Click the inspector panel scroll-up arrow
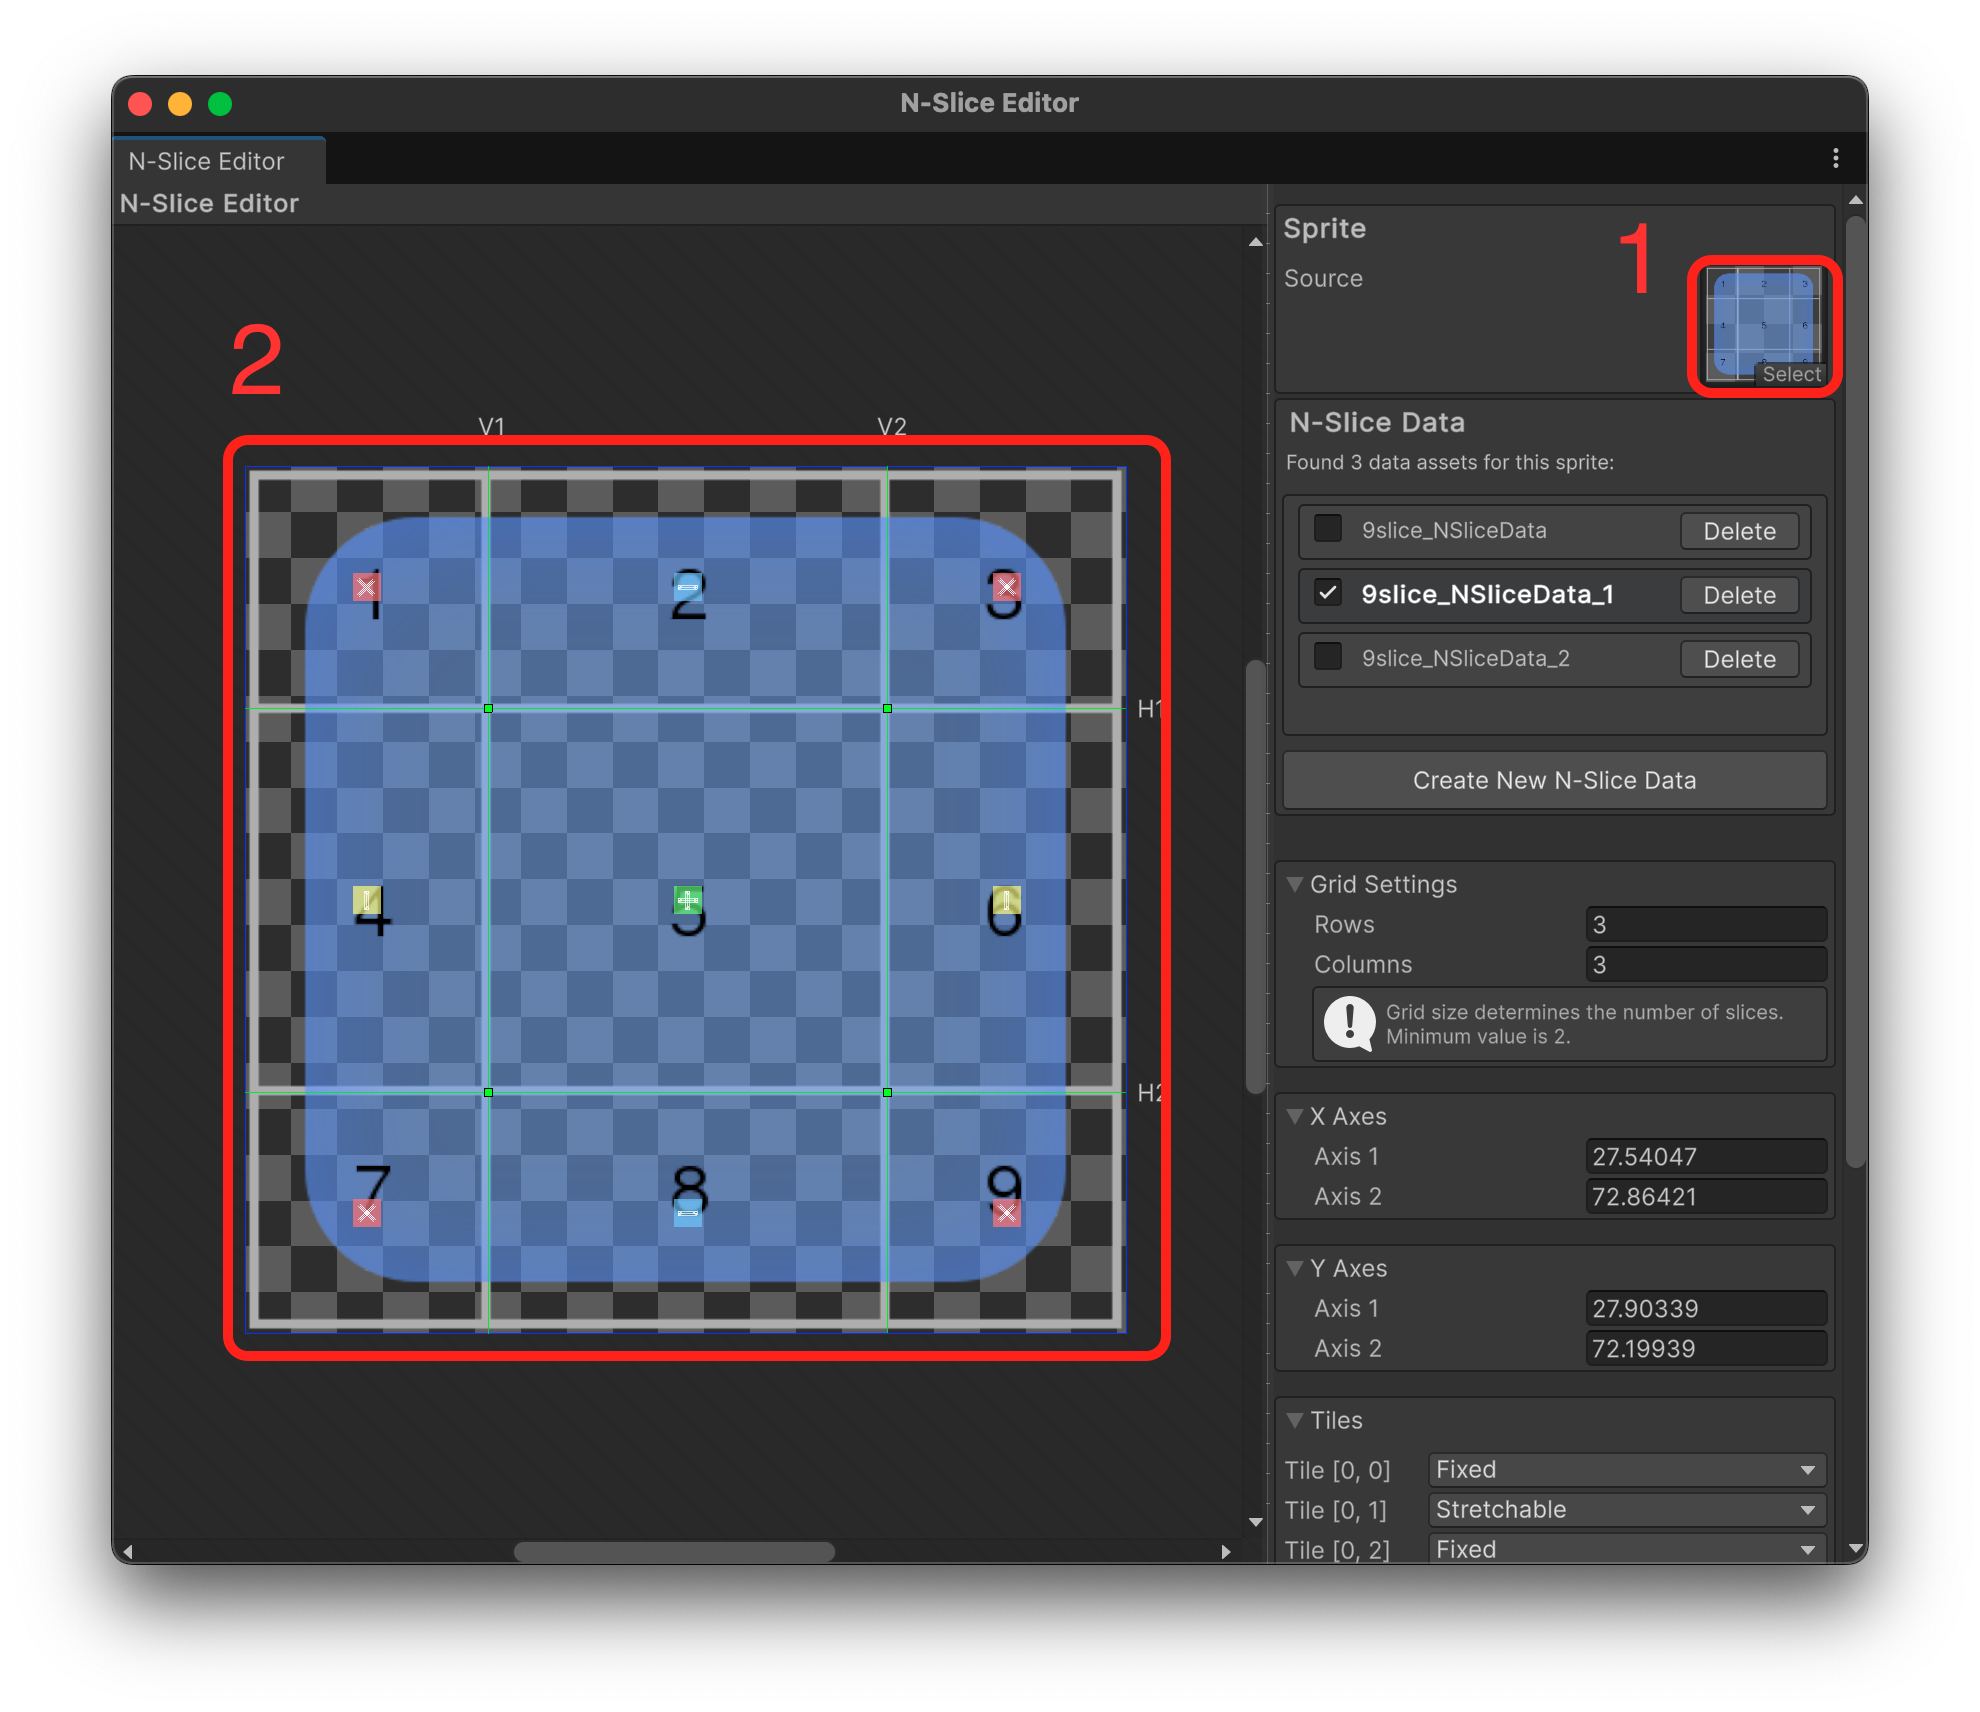The image size is (1980, 1712). pyautogui.click(x=1855, y=200)
